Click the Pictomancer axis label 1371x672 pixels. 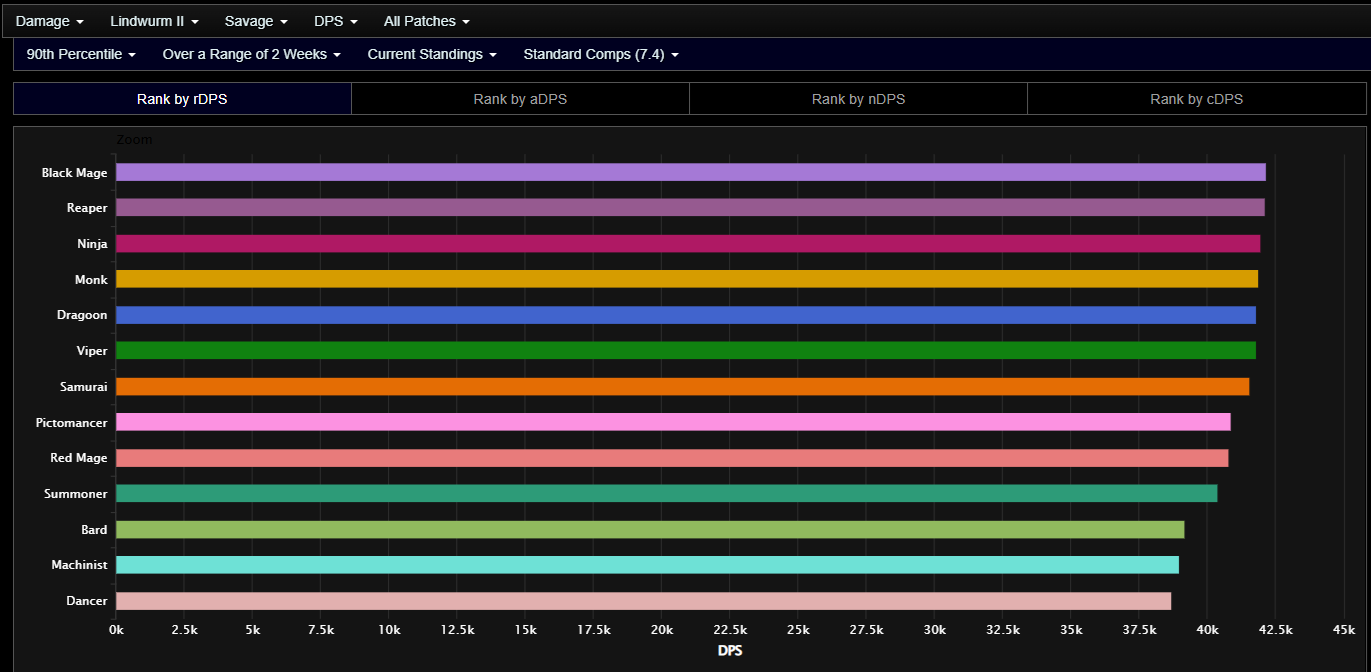tap(71, 423)
